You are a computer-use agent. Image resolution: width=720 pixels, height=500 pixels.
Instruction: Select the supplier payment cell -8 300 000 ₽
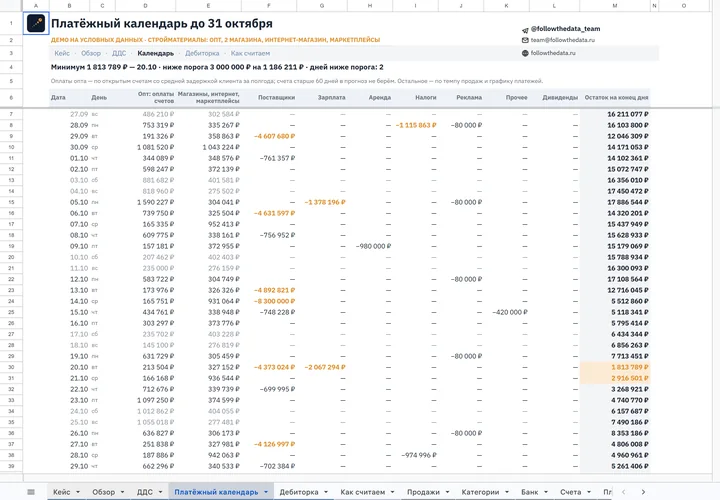pyautogui.click(x=269, y=301)
